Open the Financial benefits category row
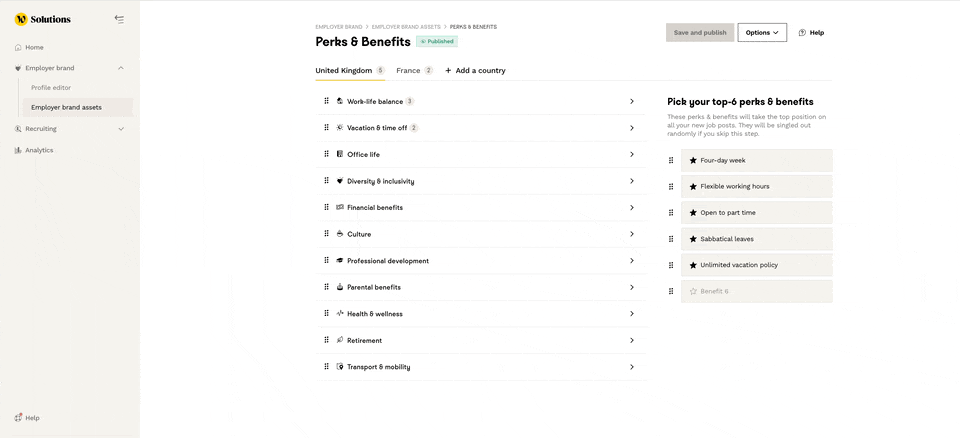The height and width of the screenshot is (438, 960). 480,207
